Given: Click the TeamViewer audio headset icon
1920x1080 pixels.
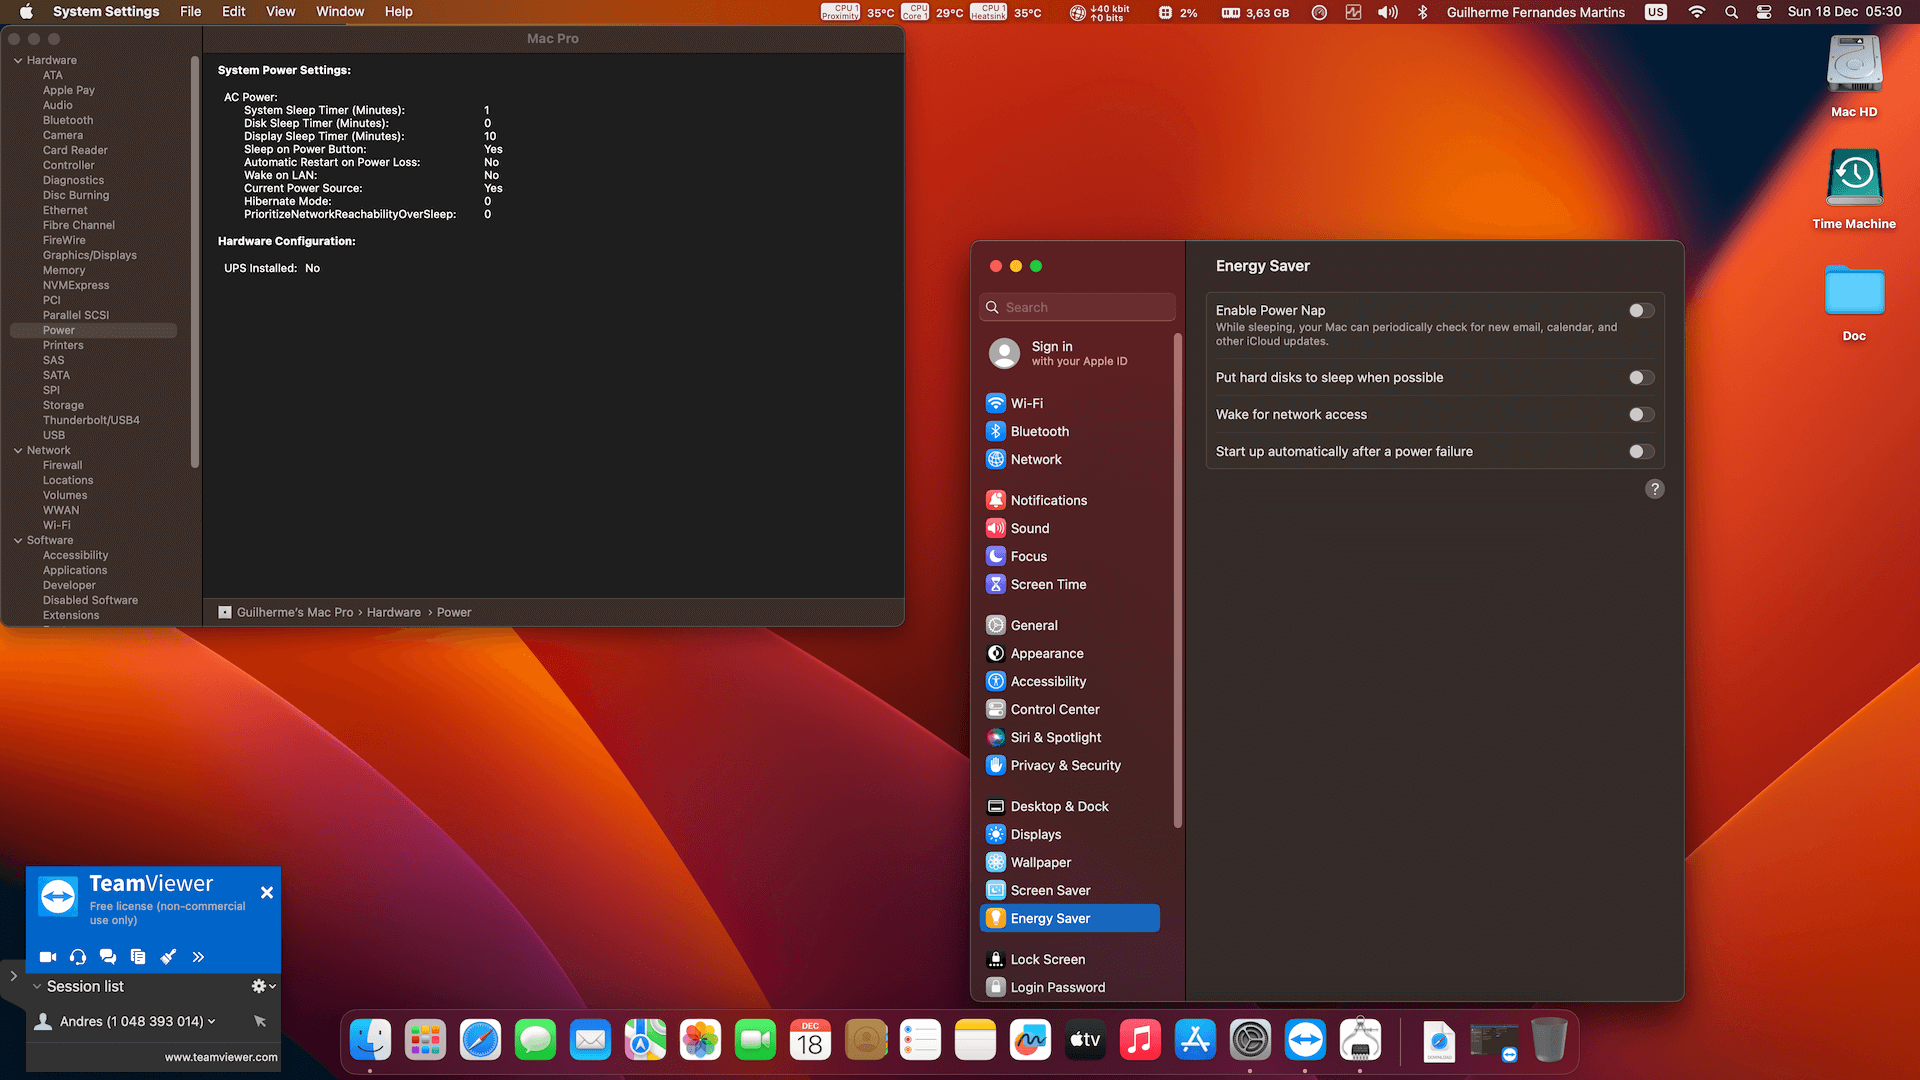Looking at the screenshot, I should 78,957.
